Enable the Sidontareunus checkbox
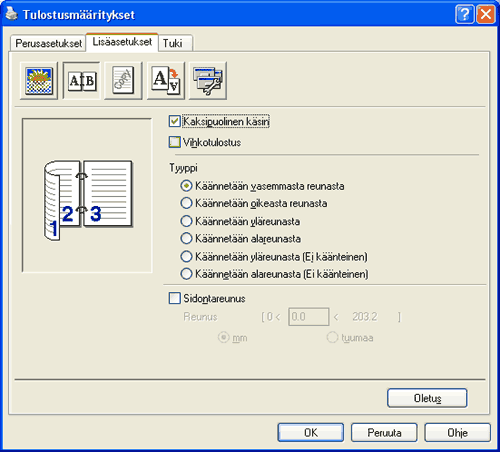This screenshot has width=500, height=452. [174, 298]
